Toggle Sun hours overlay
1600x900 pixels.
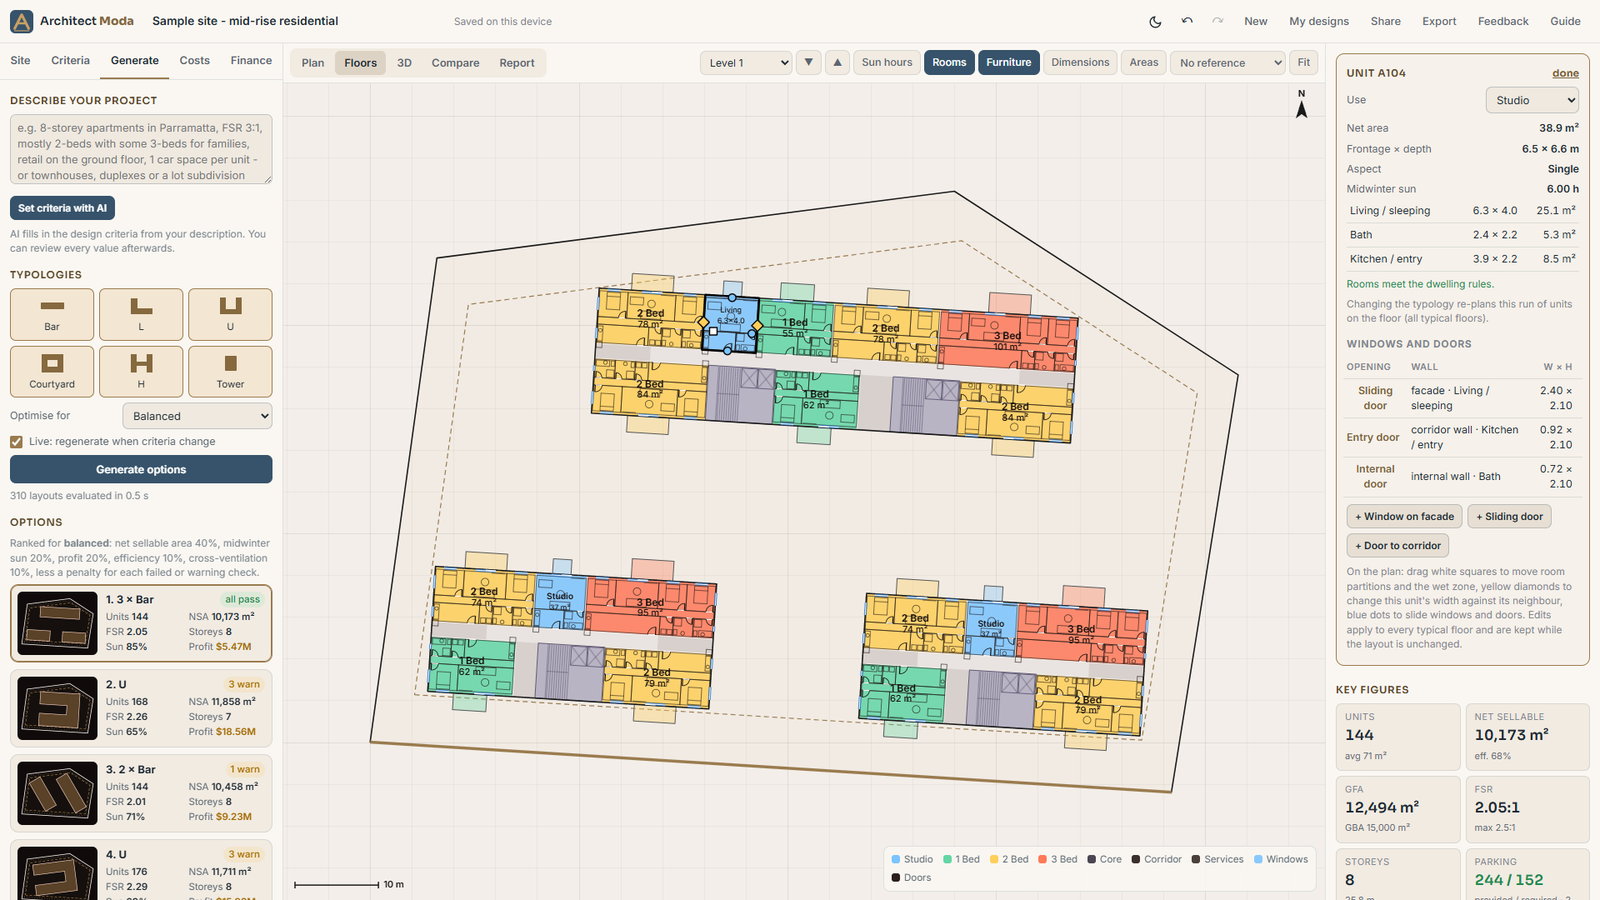pyautogui.click(x=887, y=62)
